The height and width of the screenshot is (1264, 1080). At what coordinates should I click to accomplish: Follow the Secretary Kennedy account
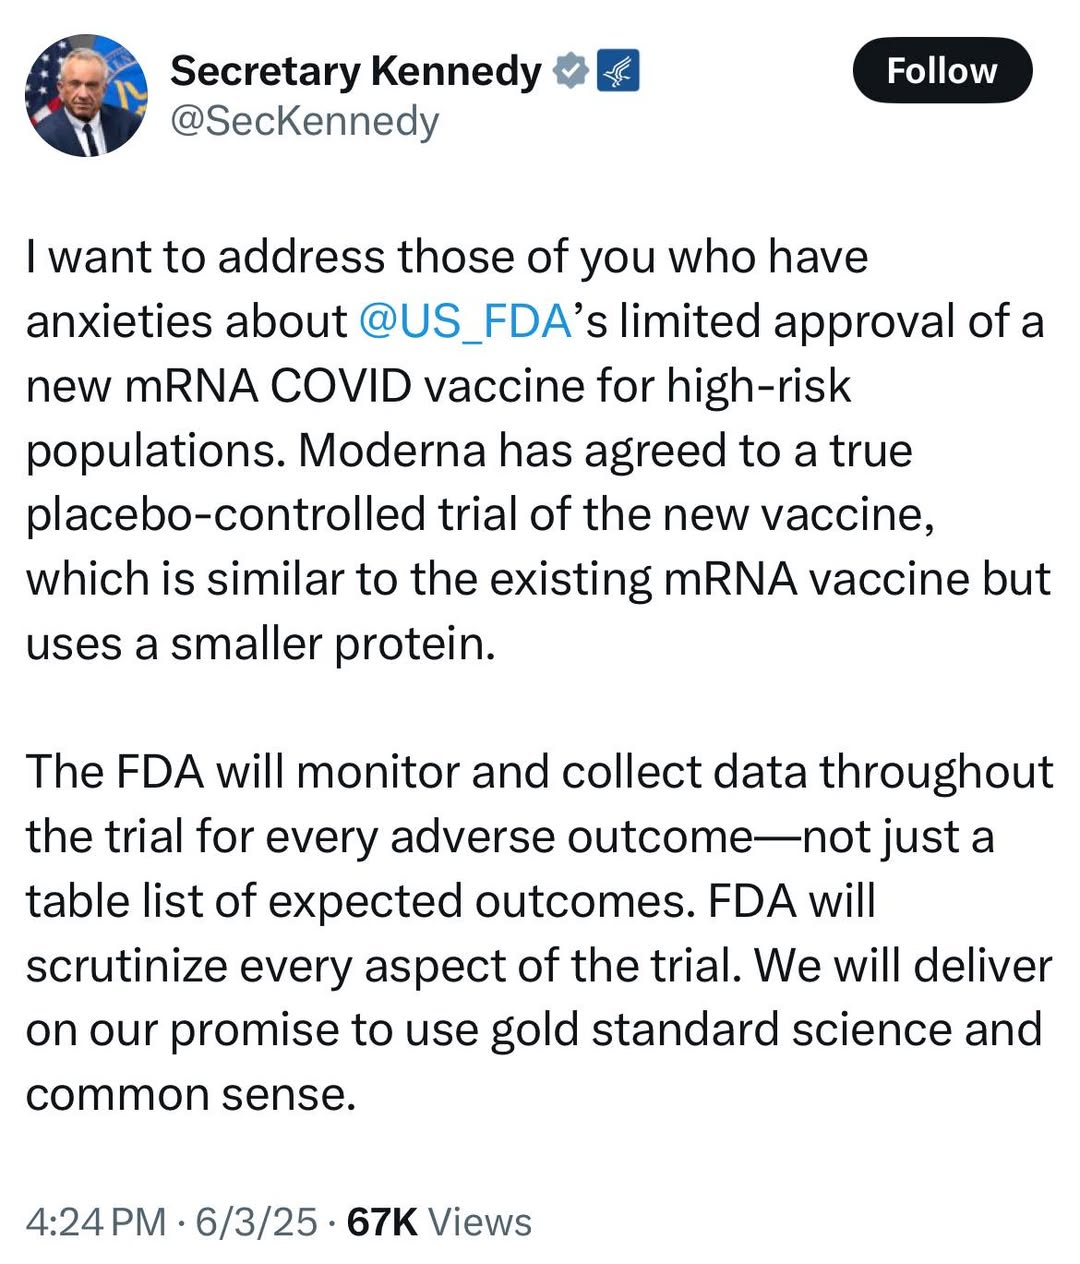click(x=941, y=71)
